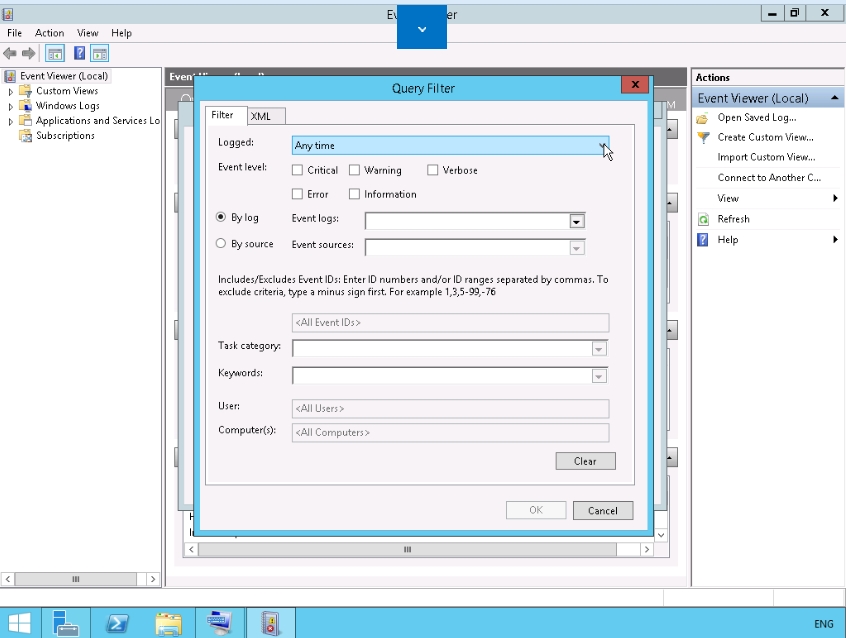Image resolution: width=846 pixels, height=638 pixels.
Task: Enable the Verbose event level checkbox
Action: click(433, 171)
